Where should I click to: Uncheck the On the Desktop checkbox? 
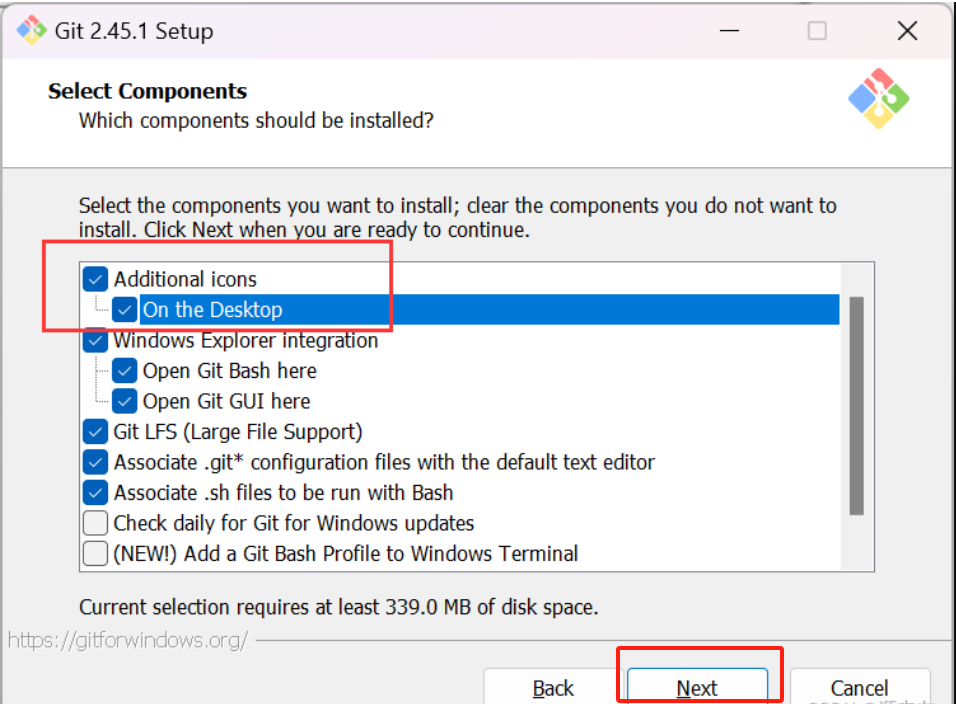point(125,310)
